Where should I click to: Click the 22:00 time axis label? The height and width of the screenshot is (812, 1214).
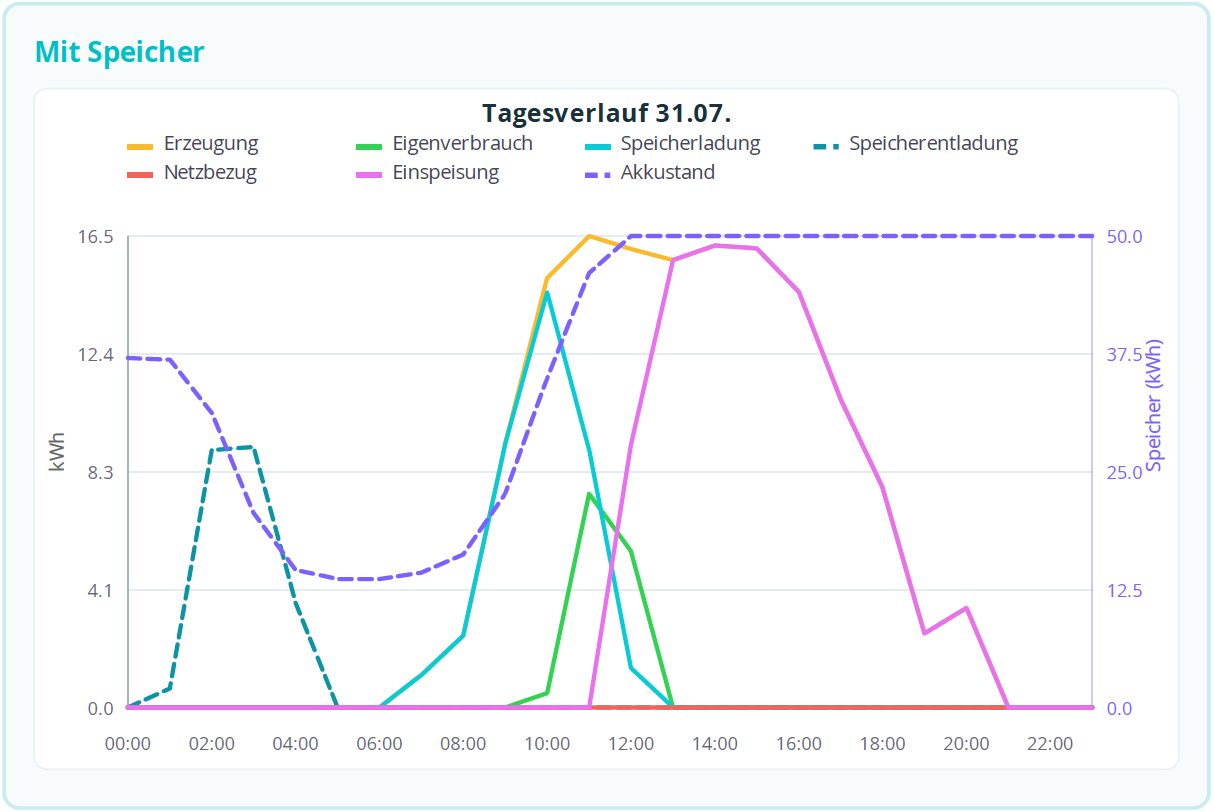click(x=1052, y=744)
